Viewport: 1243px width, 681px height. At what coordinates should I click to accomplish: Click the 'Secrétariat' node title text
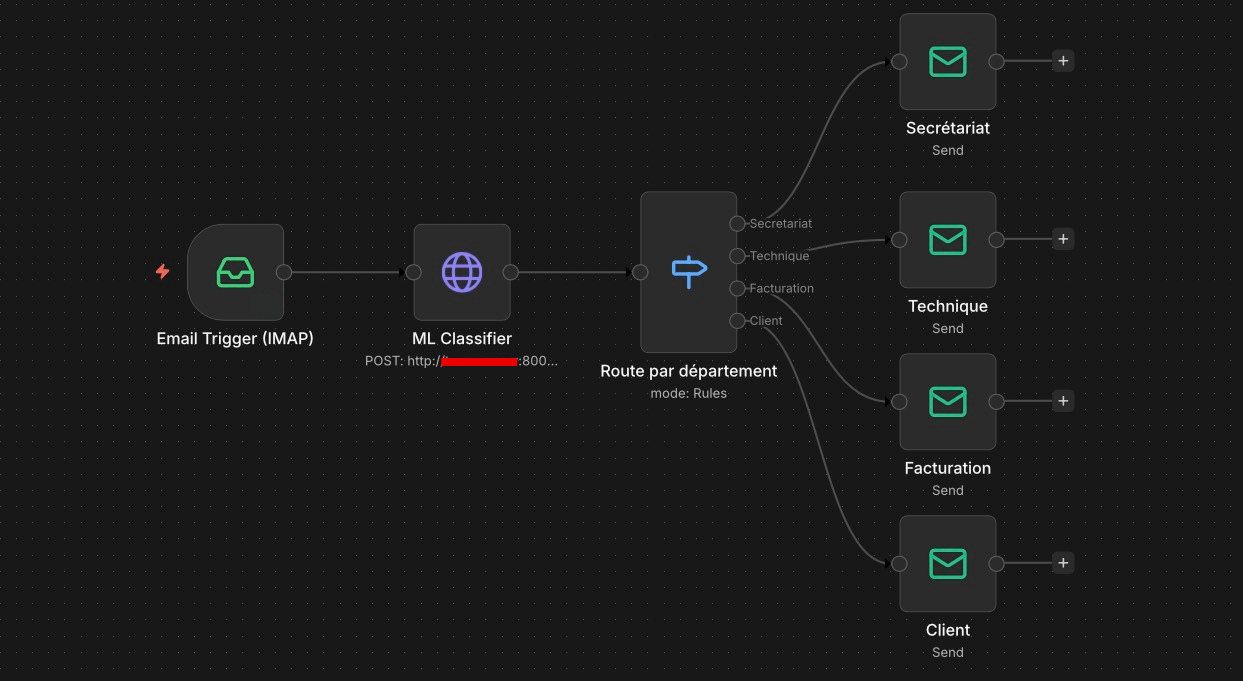point(948,128)
